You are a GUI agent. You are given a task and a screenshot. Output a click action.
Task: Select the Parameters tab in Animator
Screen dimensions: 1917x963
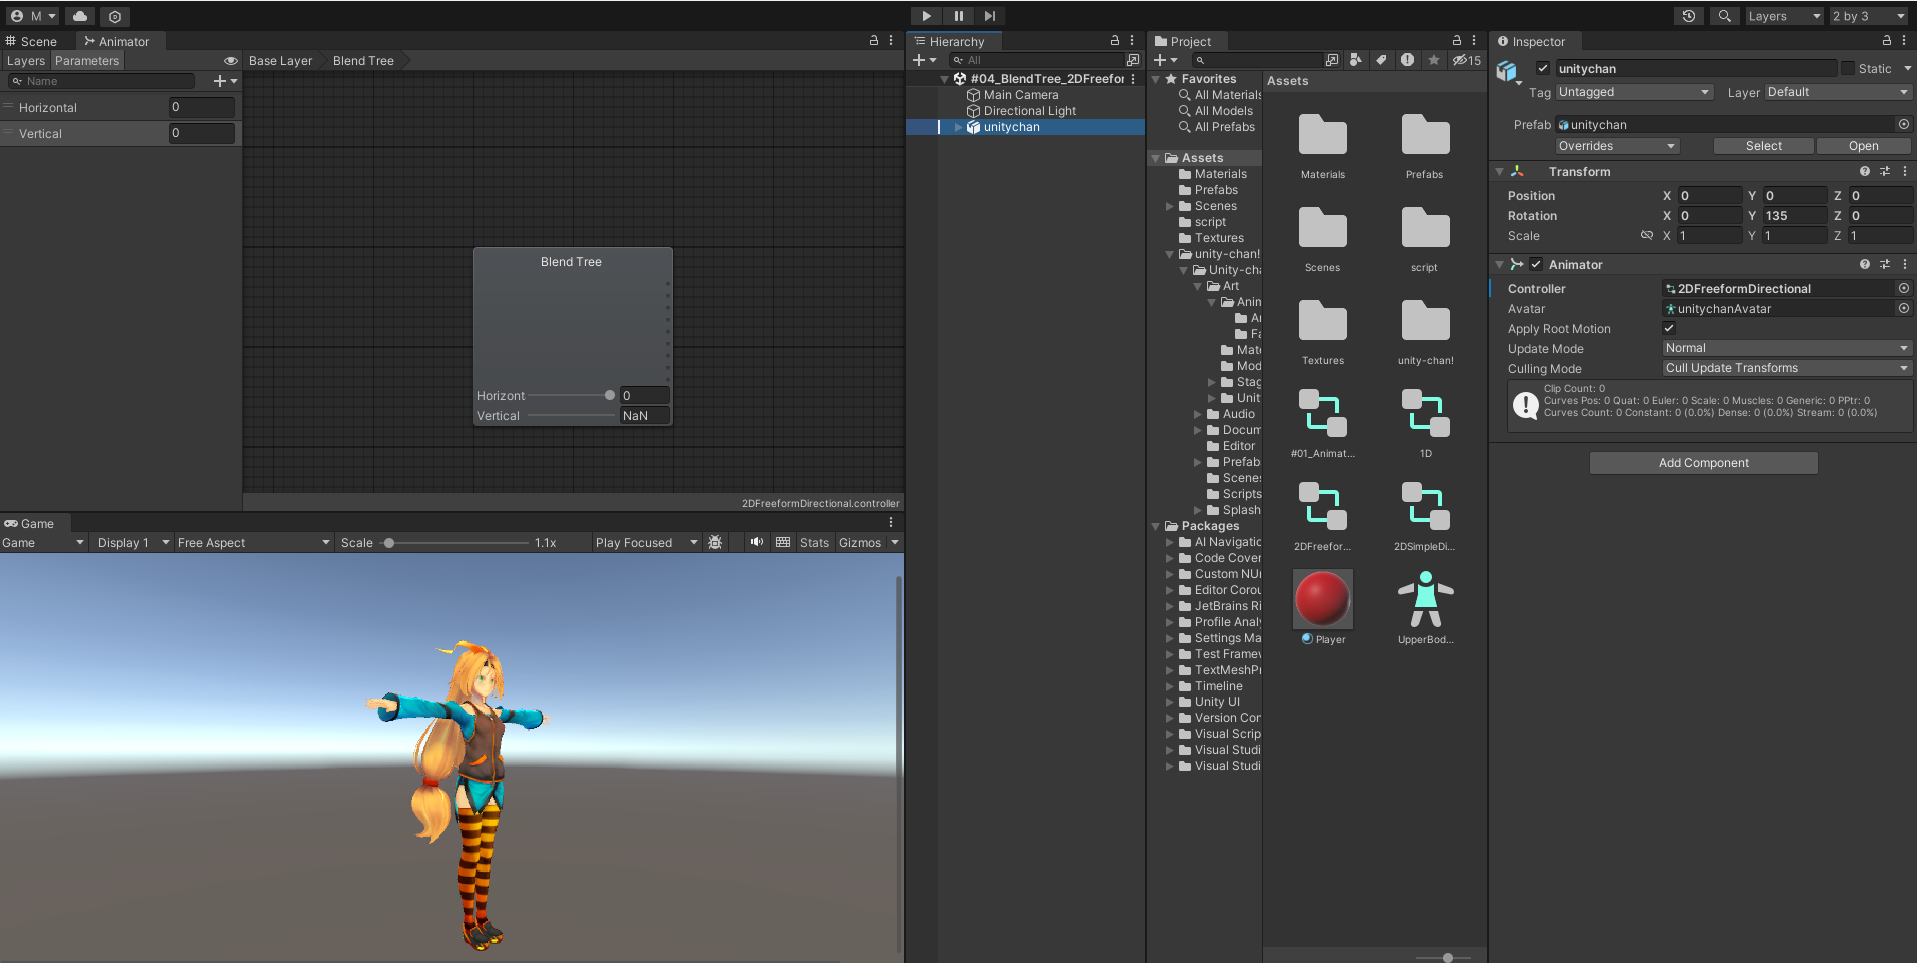pos(87,61)
